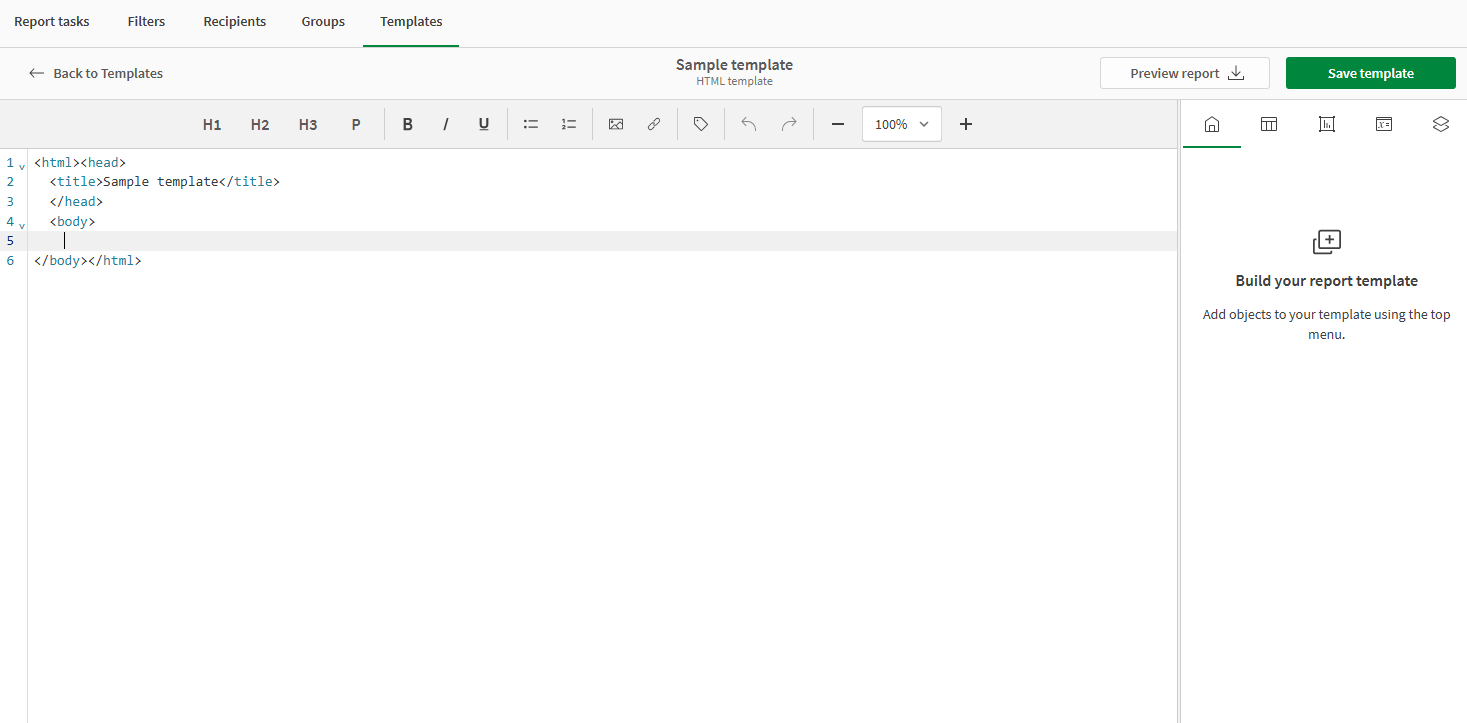The height and width of the screenshot is (723, 1467).
Task: Insert an image using the toolbar
Action: click(616, 123)
